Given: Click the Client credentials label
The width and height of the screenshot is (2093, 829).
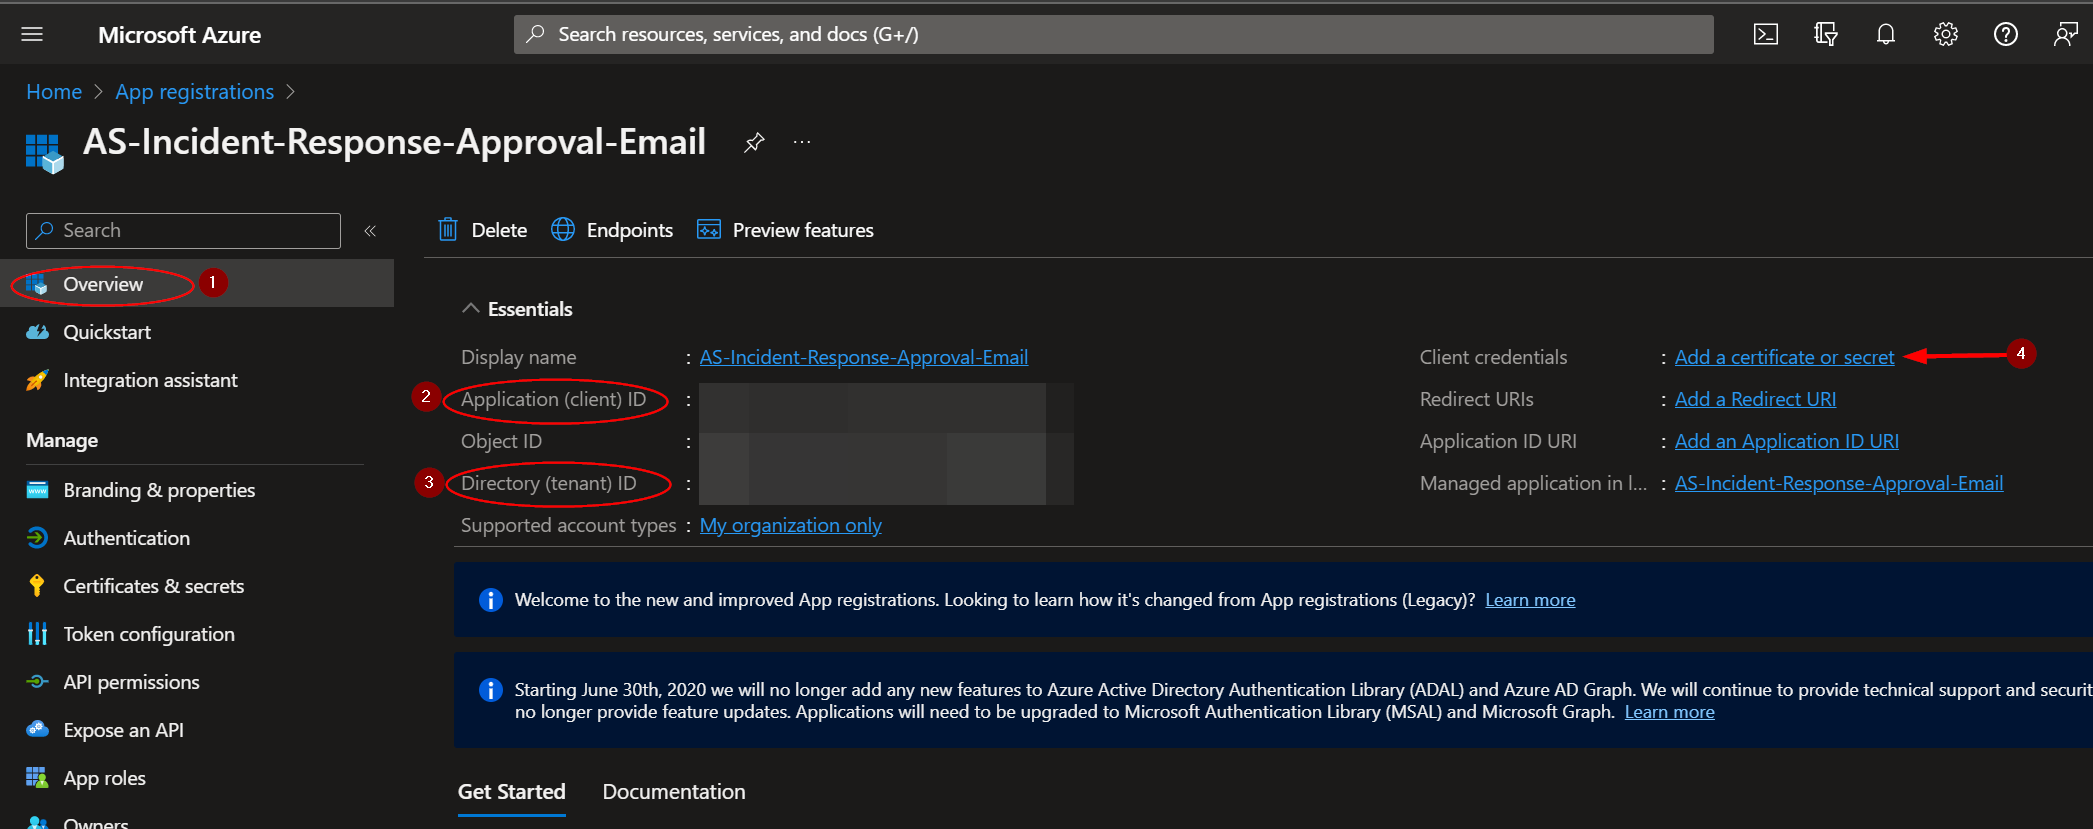Looking at the screenshot, I should tap(1493, 357).
